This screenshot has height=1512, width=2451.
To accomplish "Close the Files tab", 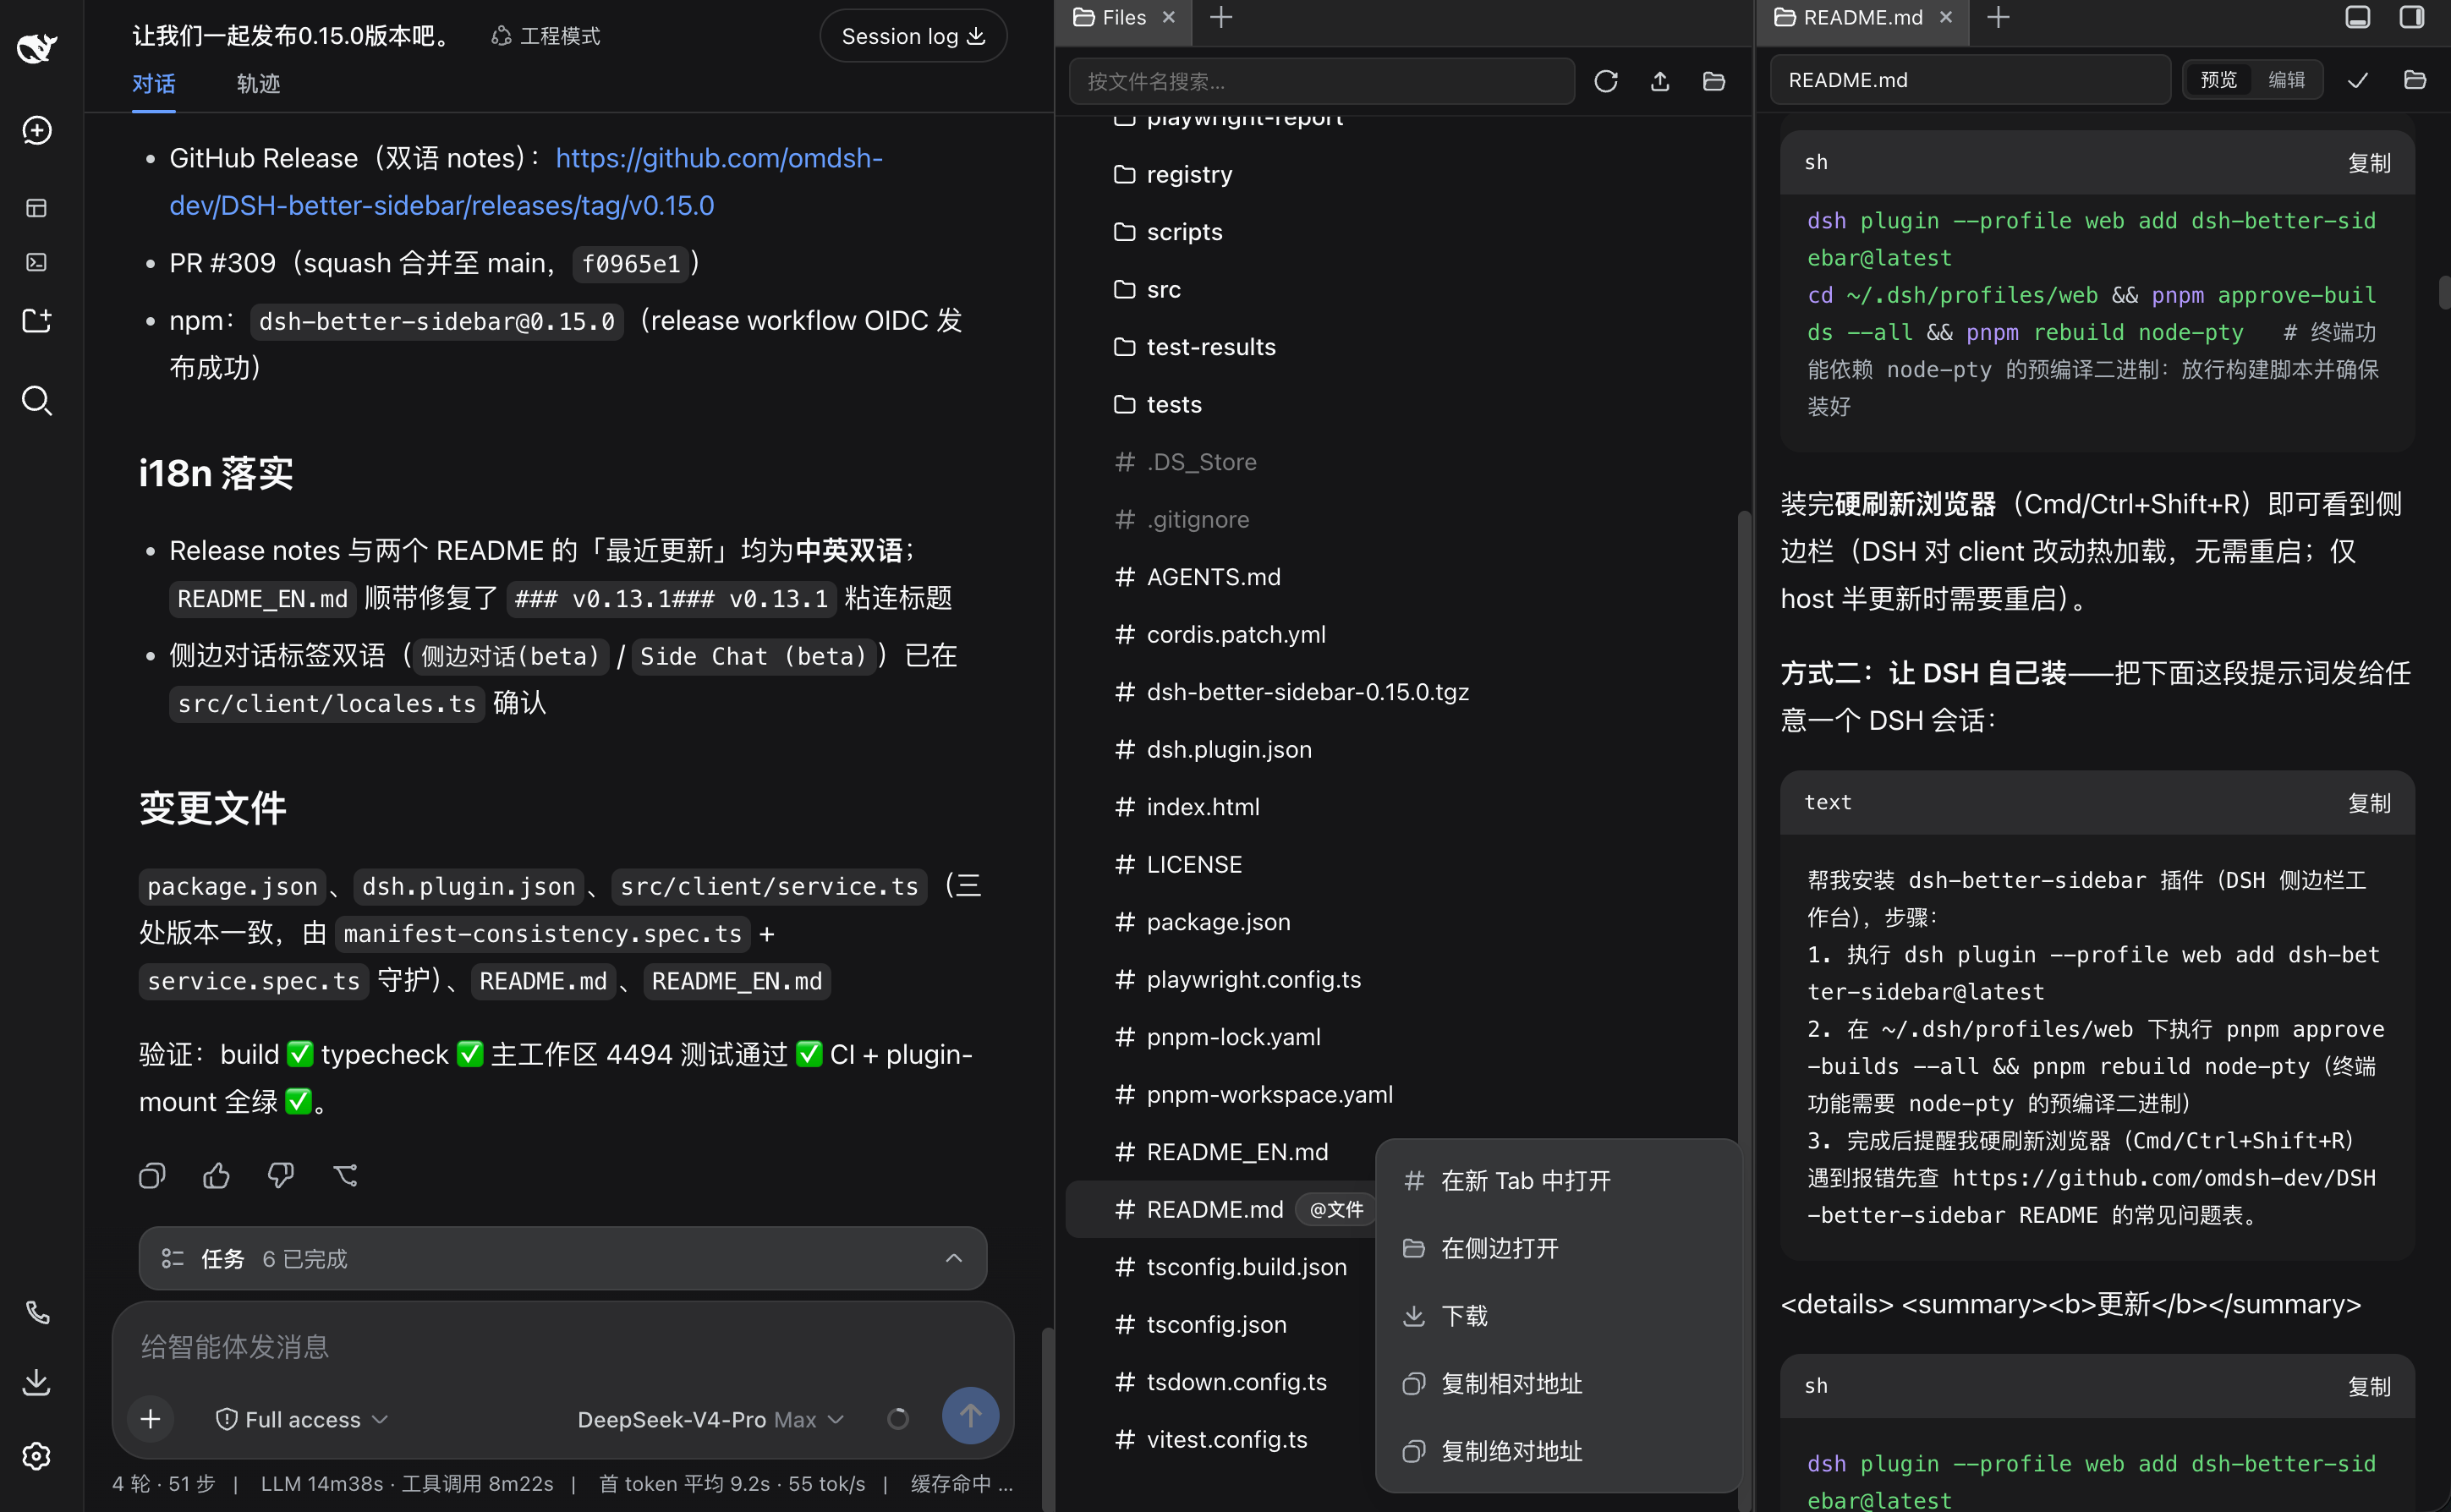I will coord(1168,17).
